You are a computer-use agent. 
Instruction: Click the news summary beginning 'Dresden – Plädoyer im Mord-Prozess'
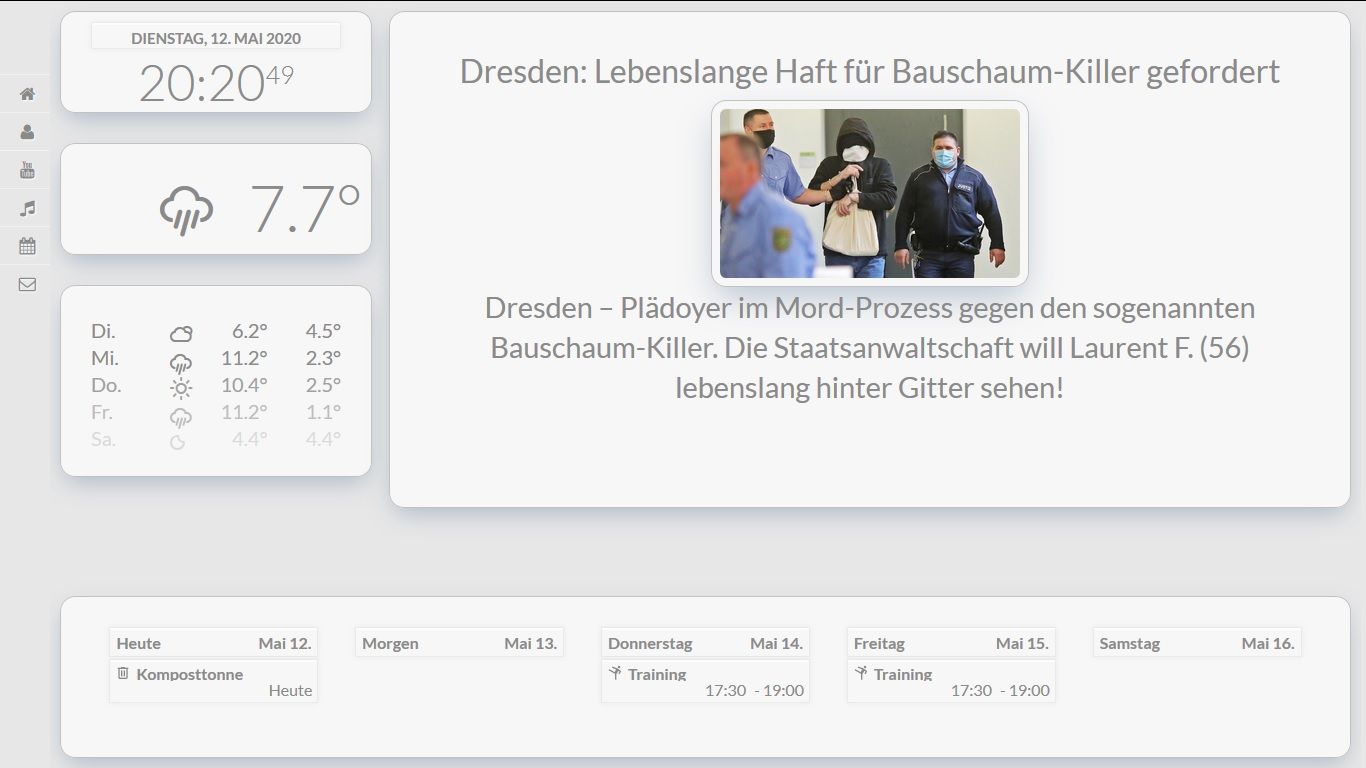(x=870, y=348)
